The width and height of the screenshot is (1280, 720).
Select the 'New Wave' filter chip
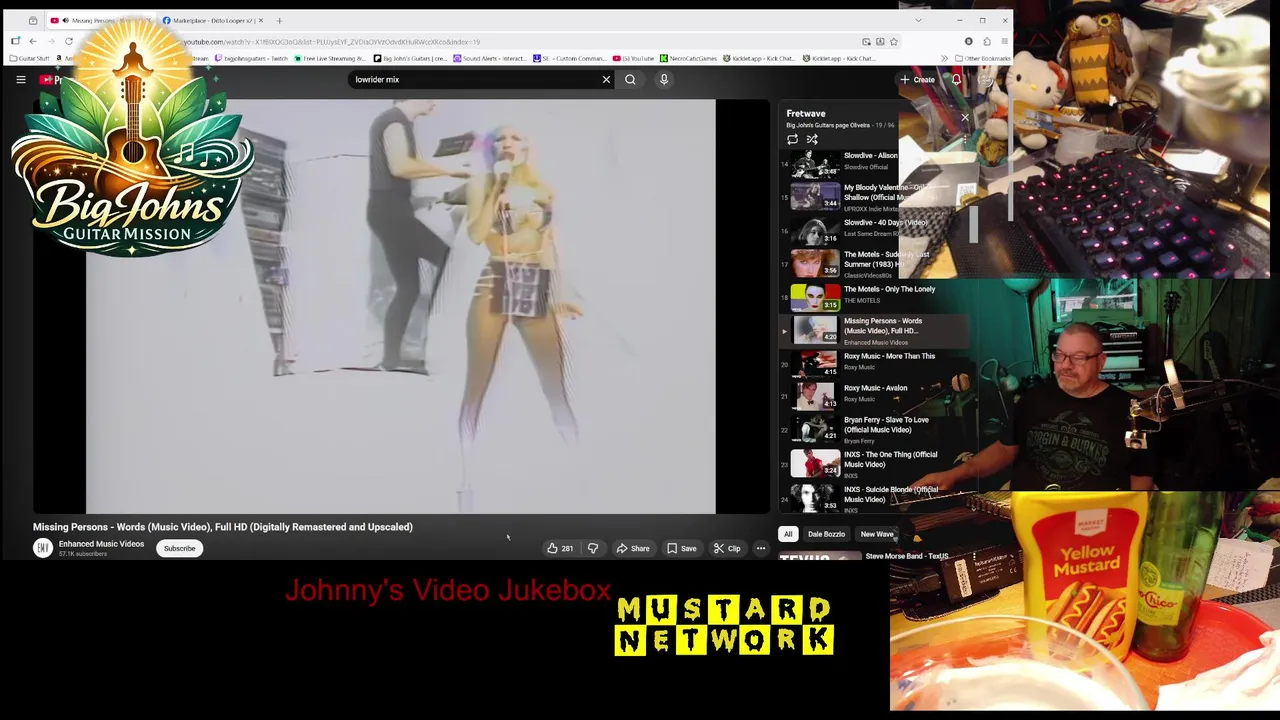tap(877, 534)
